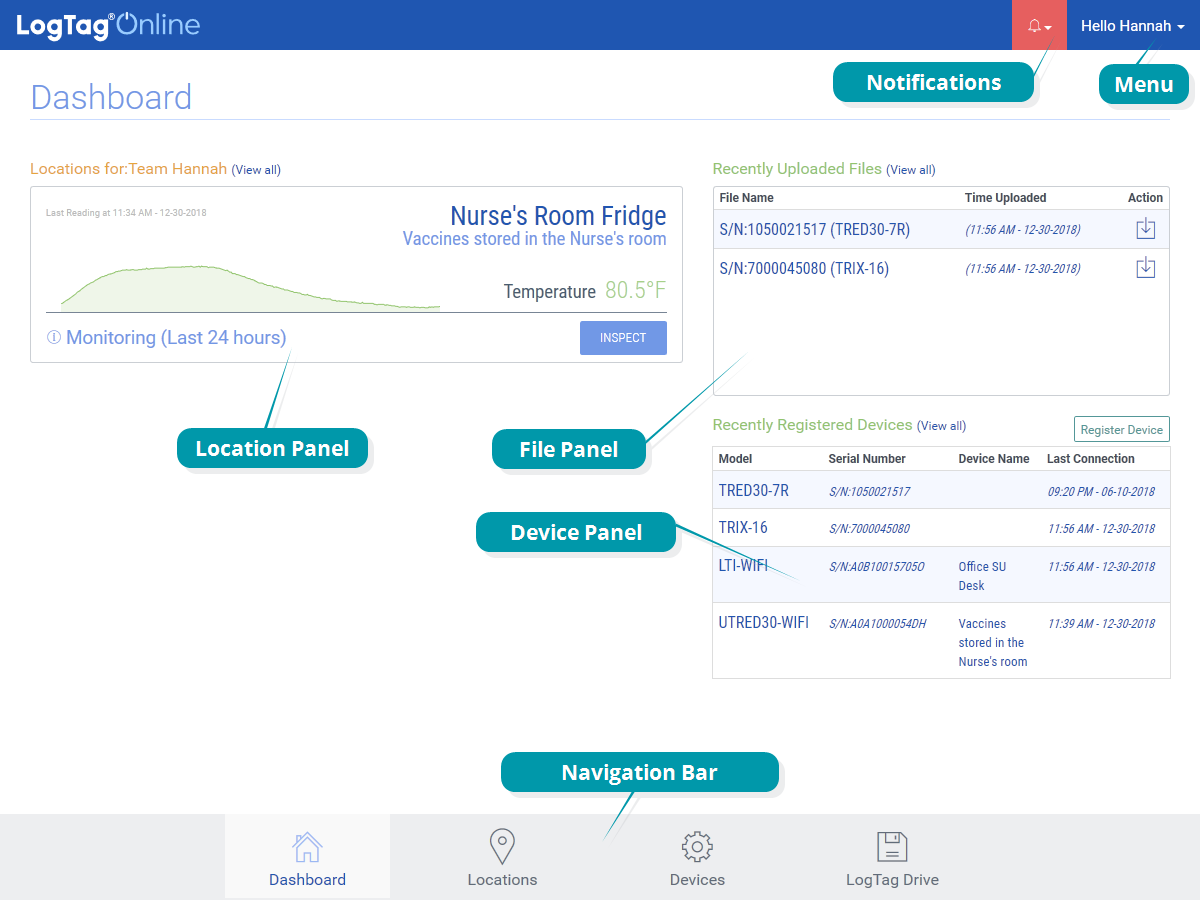
Task: Open the TRED30-7R device model link
Action: (753, 490)
